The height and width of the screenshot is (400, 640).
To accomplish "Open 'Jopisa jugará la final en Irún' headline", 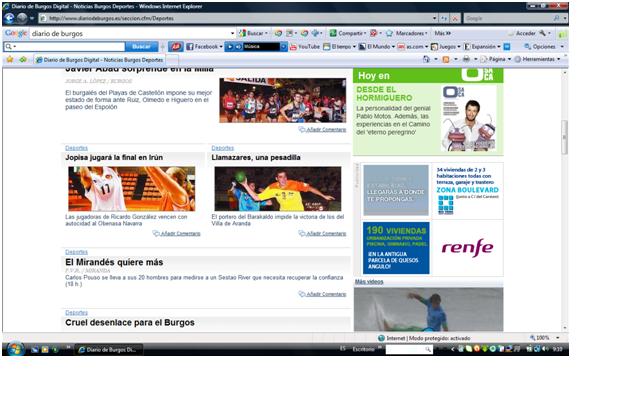I will coord(114,158).
